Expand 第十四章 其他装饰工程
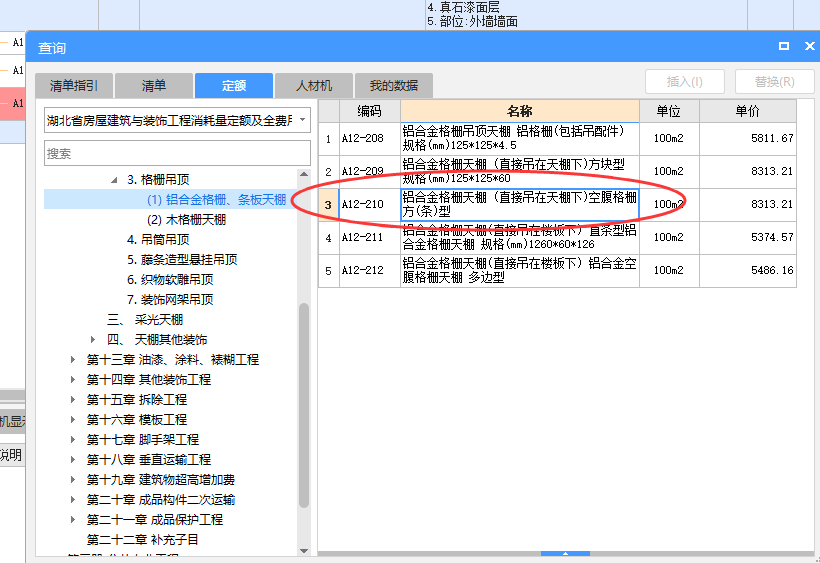 [x=73, y=380]
